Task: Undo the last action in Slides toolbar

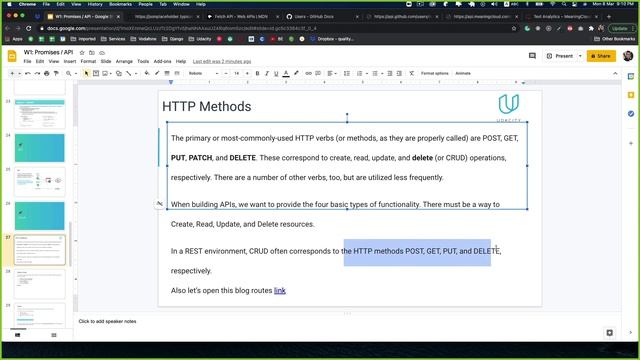Action: (x=28, y=73)
